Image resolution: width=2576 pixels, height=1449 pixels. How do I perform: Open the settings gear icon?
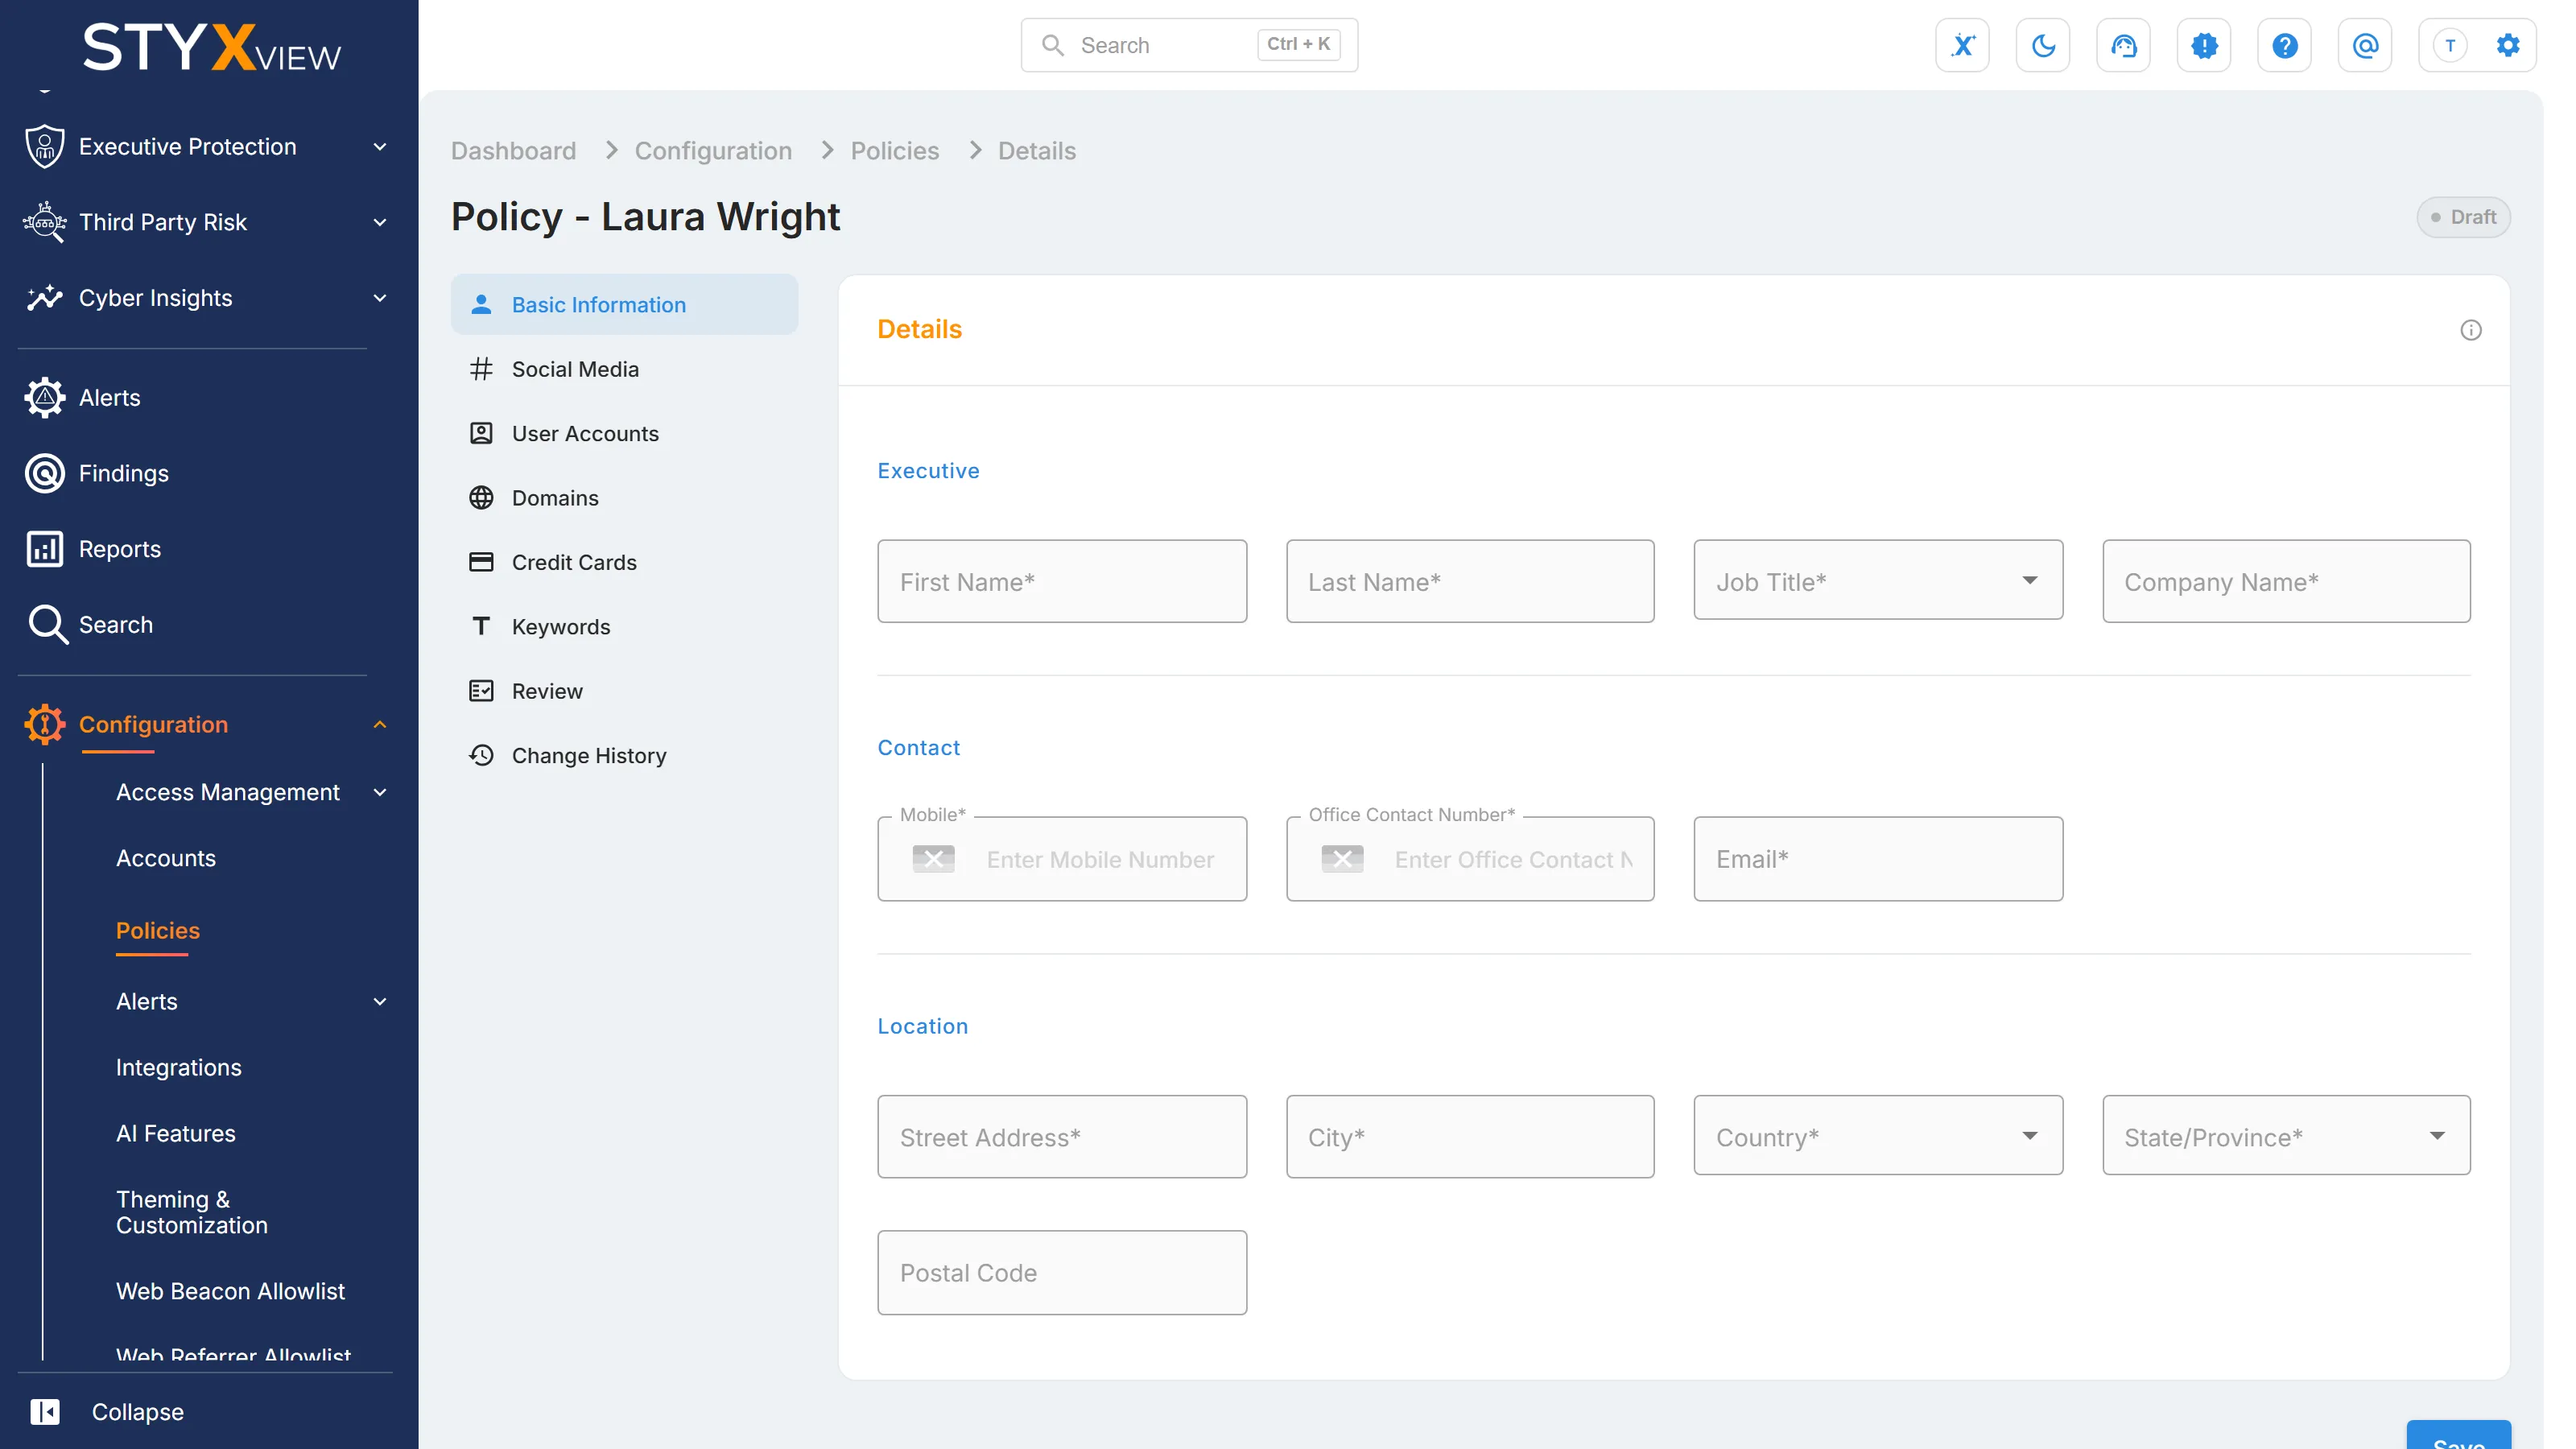[x=2507, y=45]
